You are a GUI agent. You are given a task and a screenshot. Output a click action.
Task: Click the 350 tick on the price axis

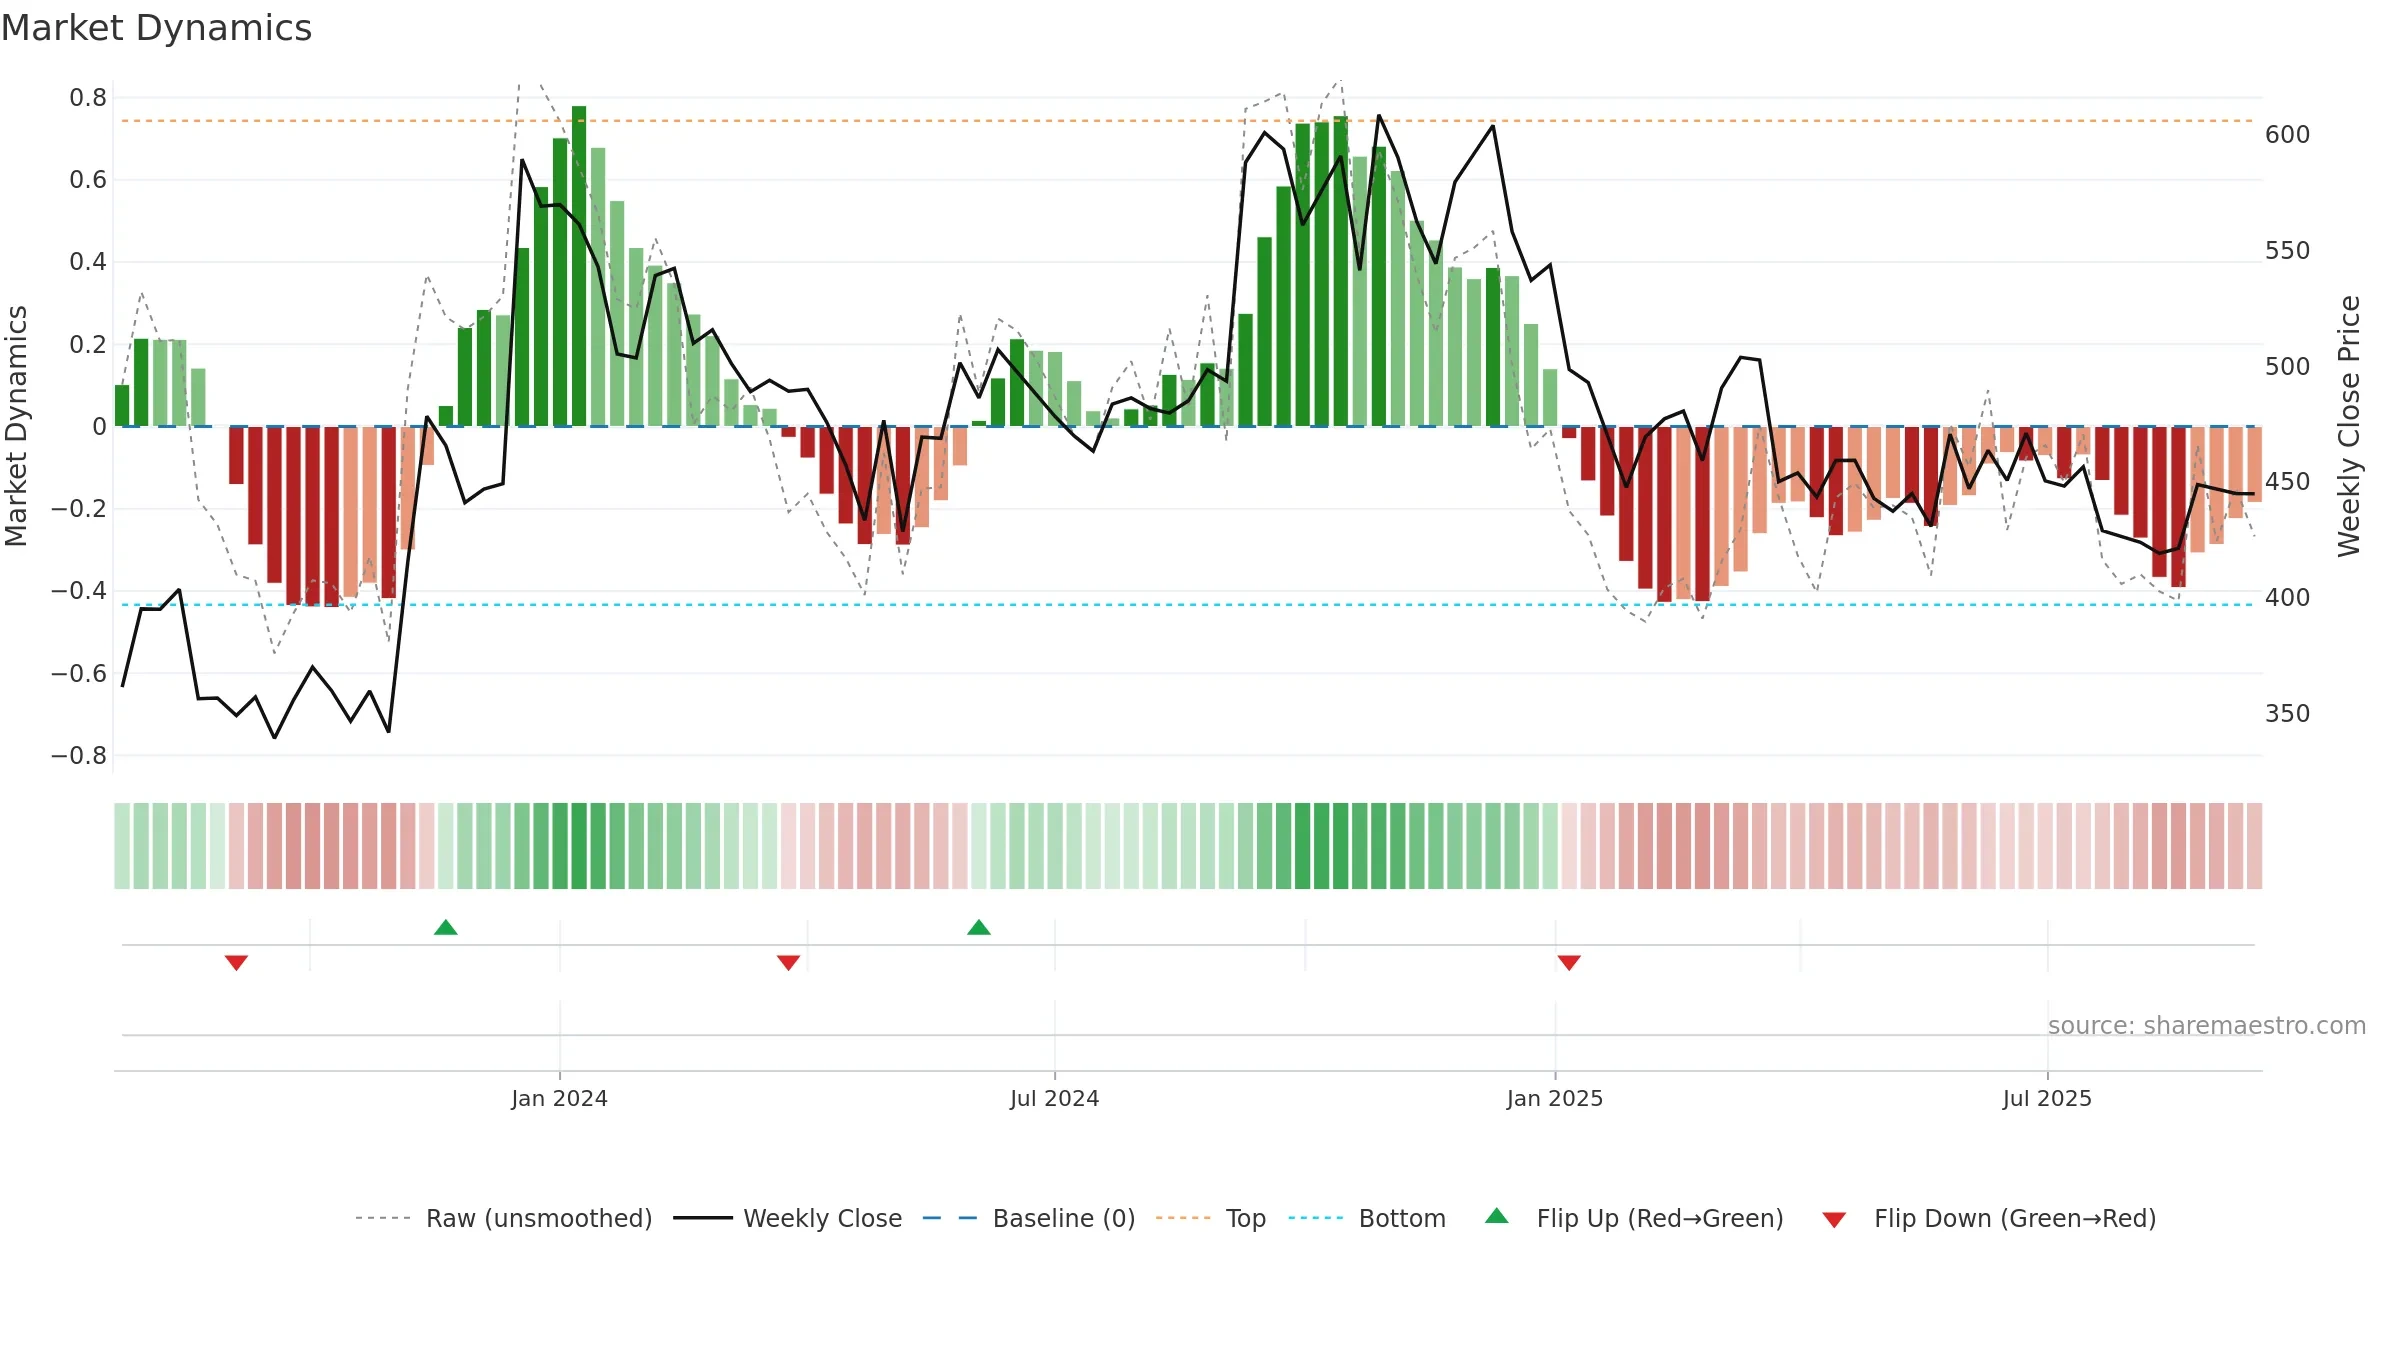click(2287, 714)
